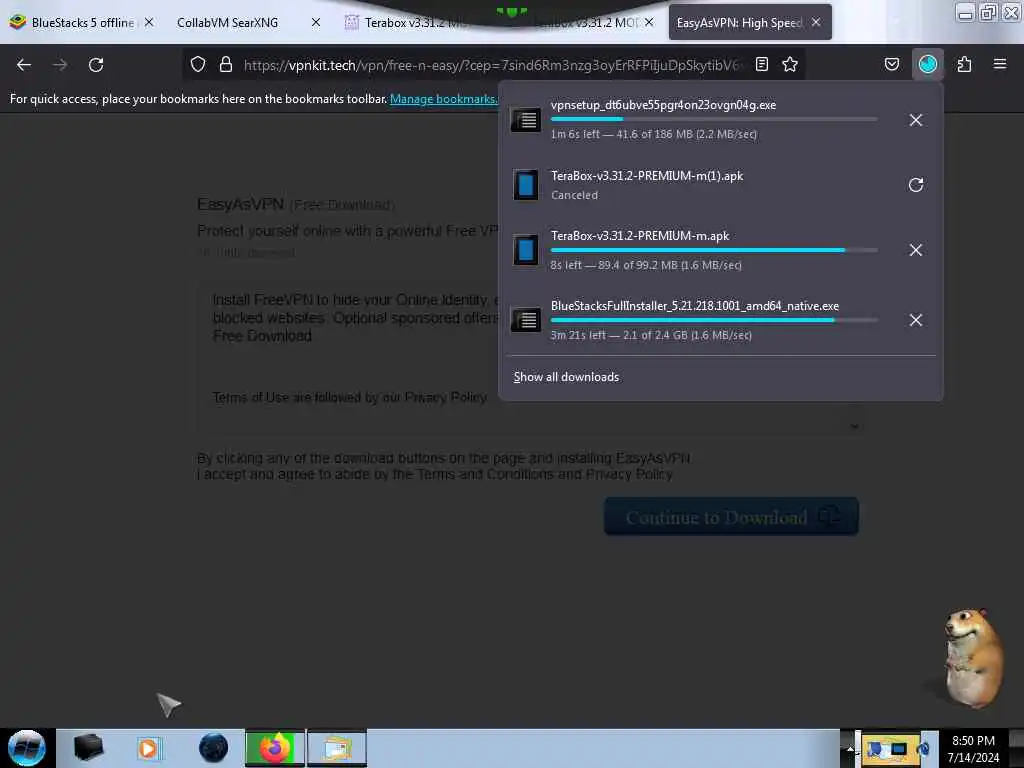Cancel the vpnsetup exe download
Screen dimensions: 1024x768
(916, 120)
